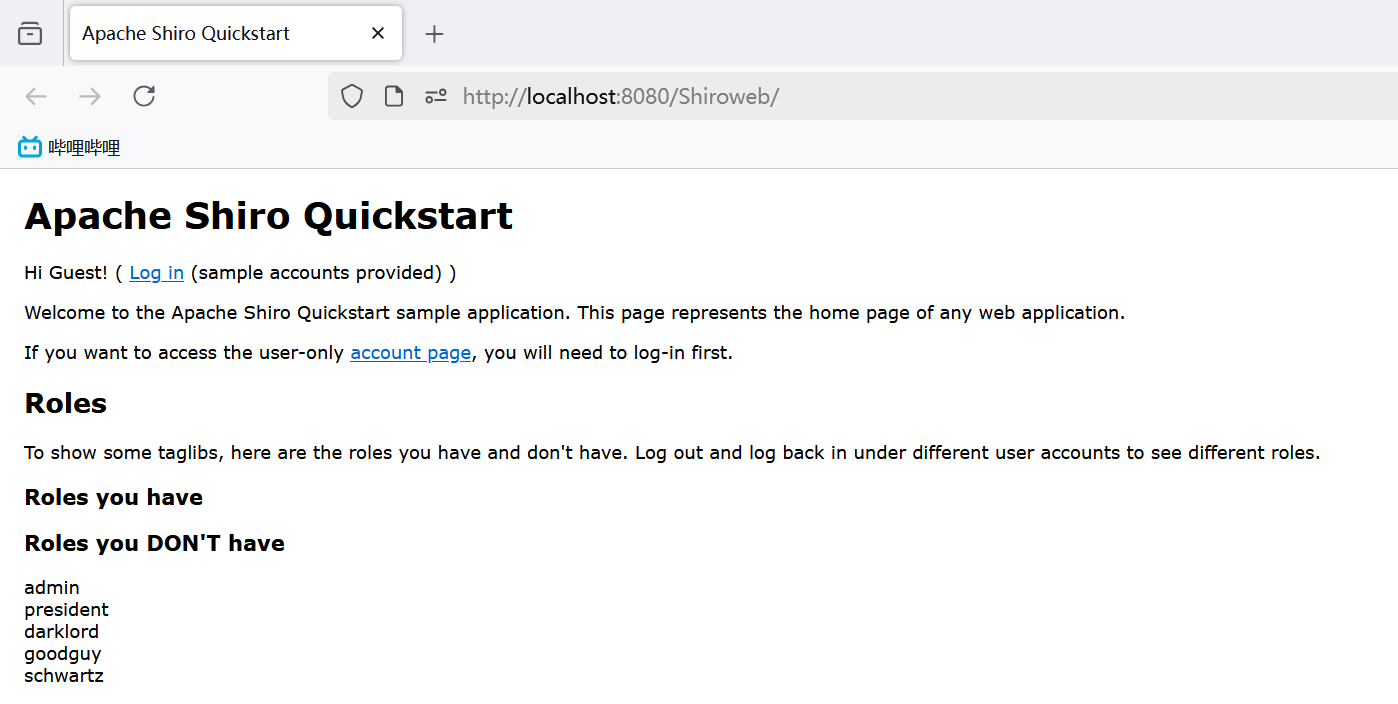
Task: Click the sentence starting 'Welcome to the Apache Shiro'
Action: (574, 313)
